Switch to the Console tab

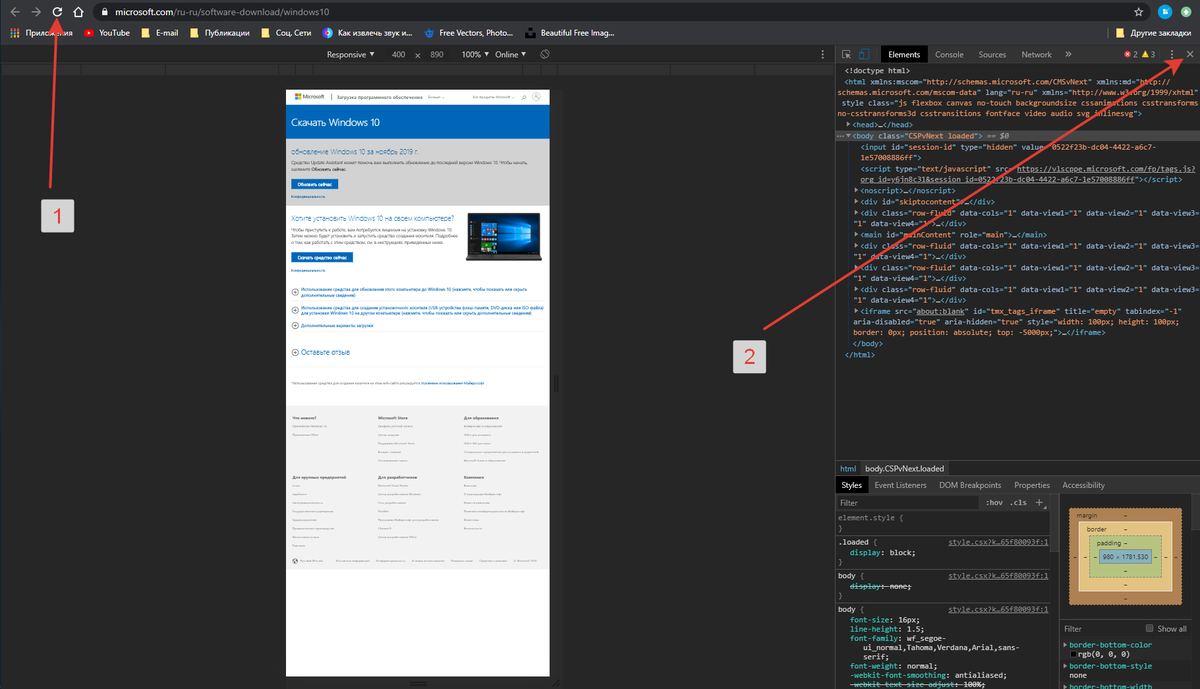949,54
